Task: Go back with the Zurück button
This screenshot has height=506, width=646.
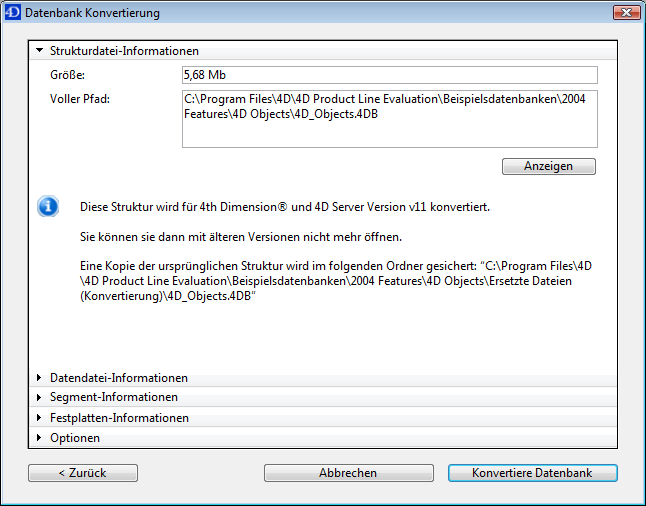Action: [83, 473]
